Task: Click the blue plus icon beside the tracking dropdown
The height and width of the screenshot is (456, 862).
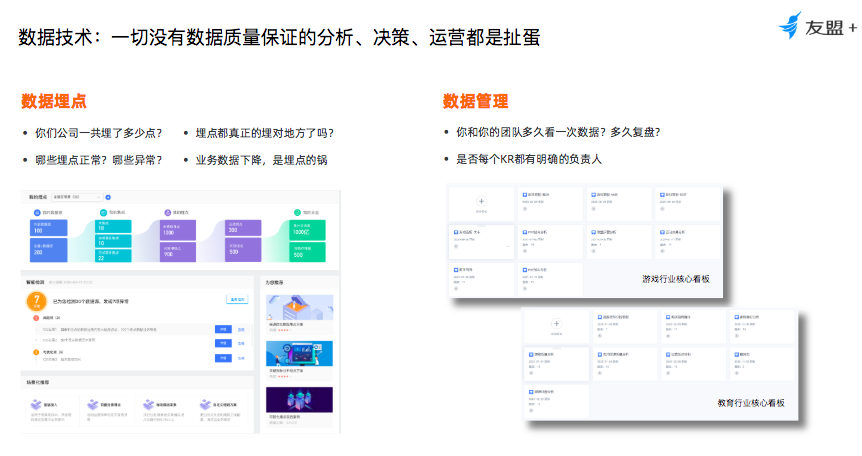Action: click(x=108, y=197)
